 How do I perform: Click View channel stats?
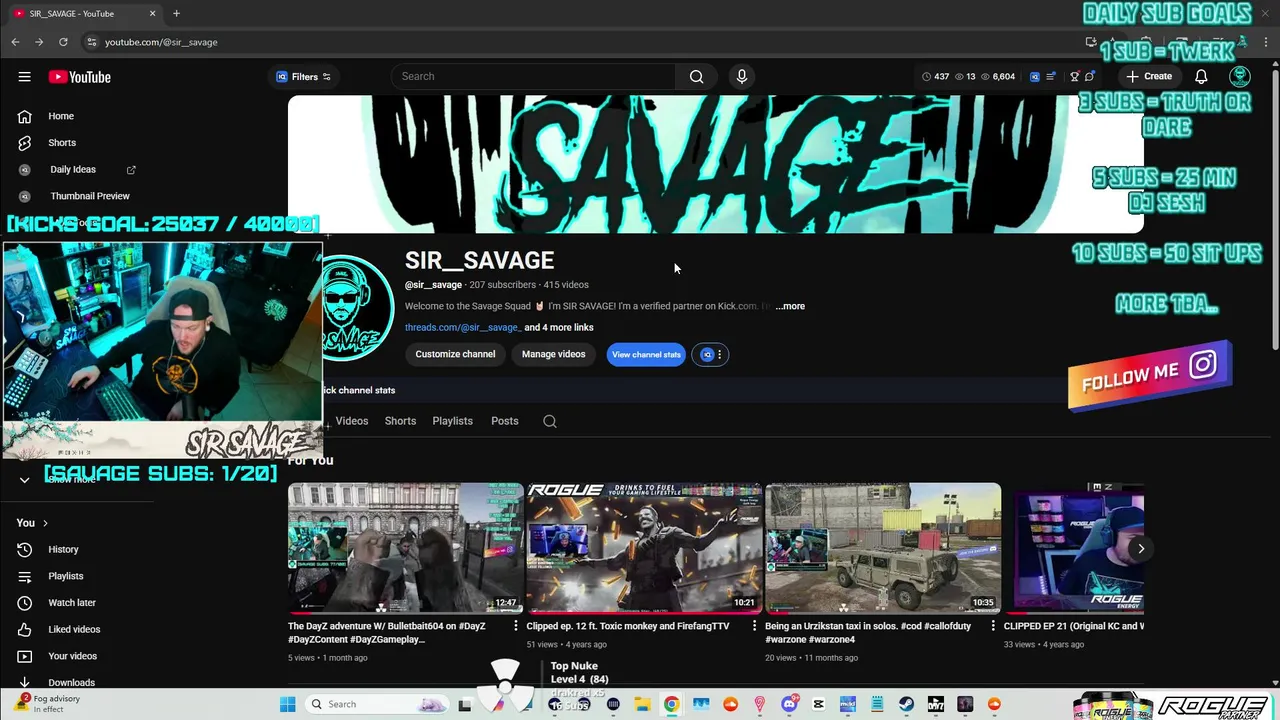pos(646,354)
